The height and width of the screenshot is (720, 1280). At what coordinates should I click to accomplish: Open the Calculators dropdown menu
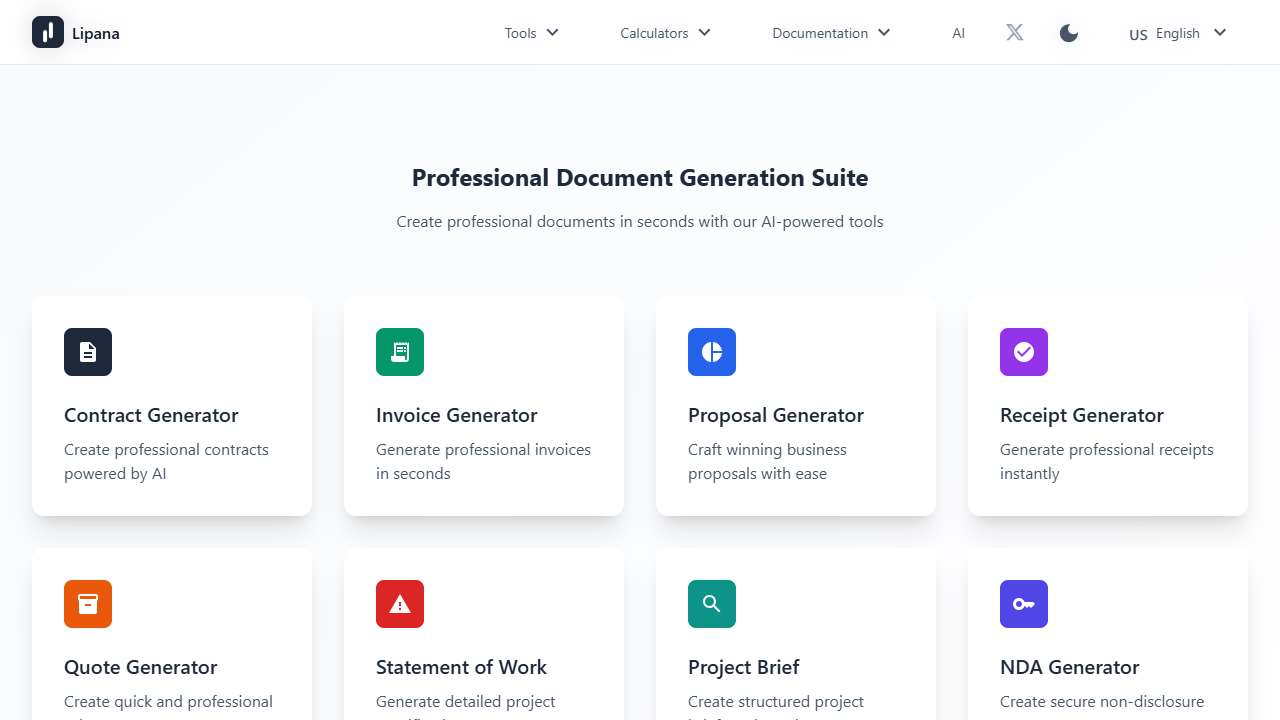tap(665, 33)
